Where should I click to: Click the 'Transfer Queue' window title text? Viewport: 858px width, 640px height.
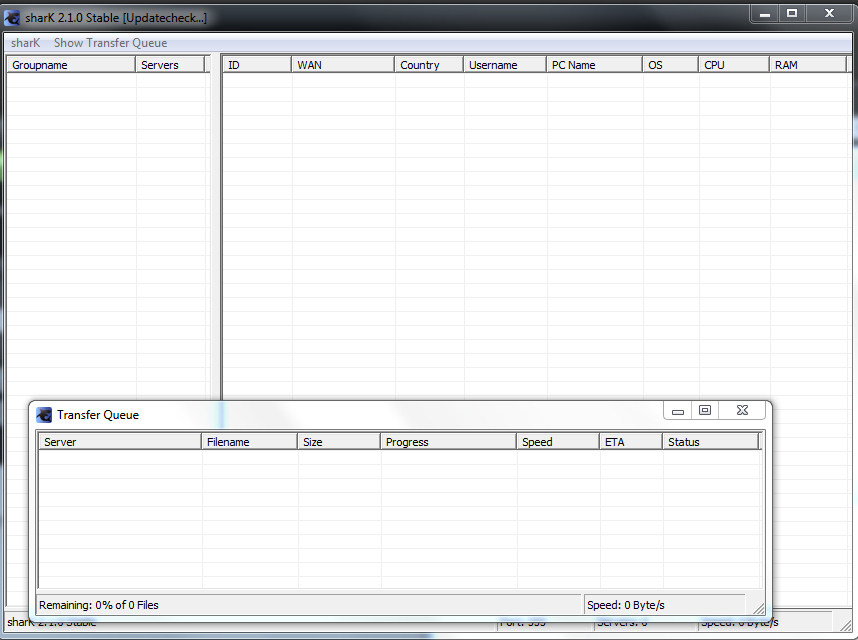98,415
